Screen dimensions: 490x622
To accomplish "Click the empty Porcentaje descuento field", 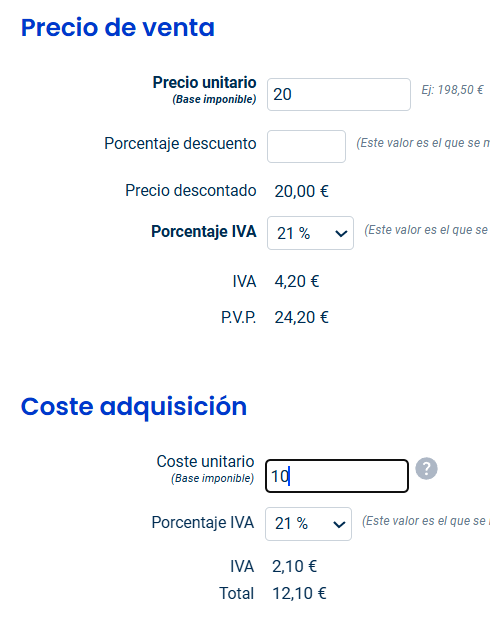I will point(306,146).
